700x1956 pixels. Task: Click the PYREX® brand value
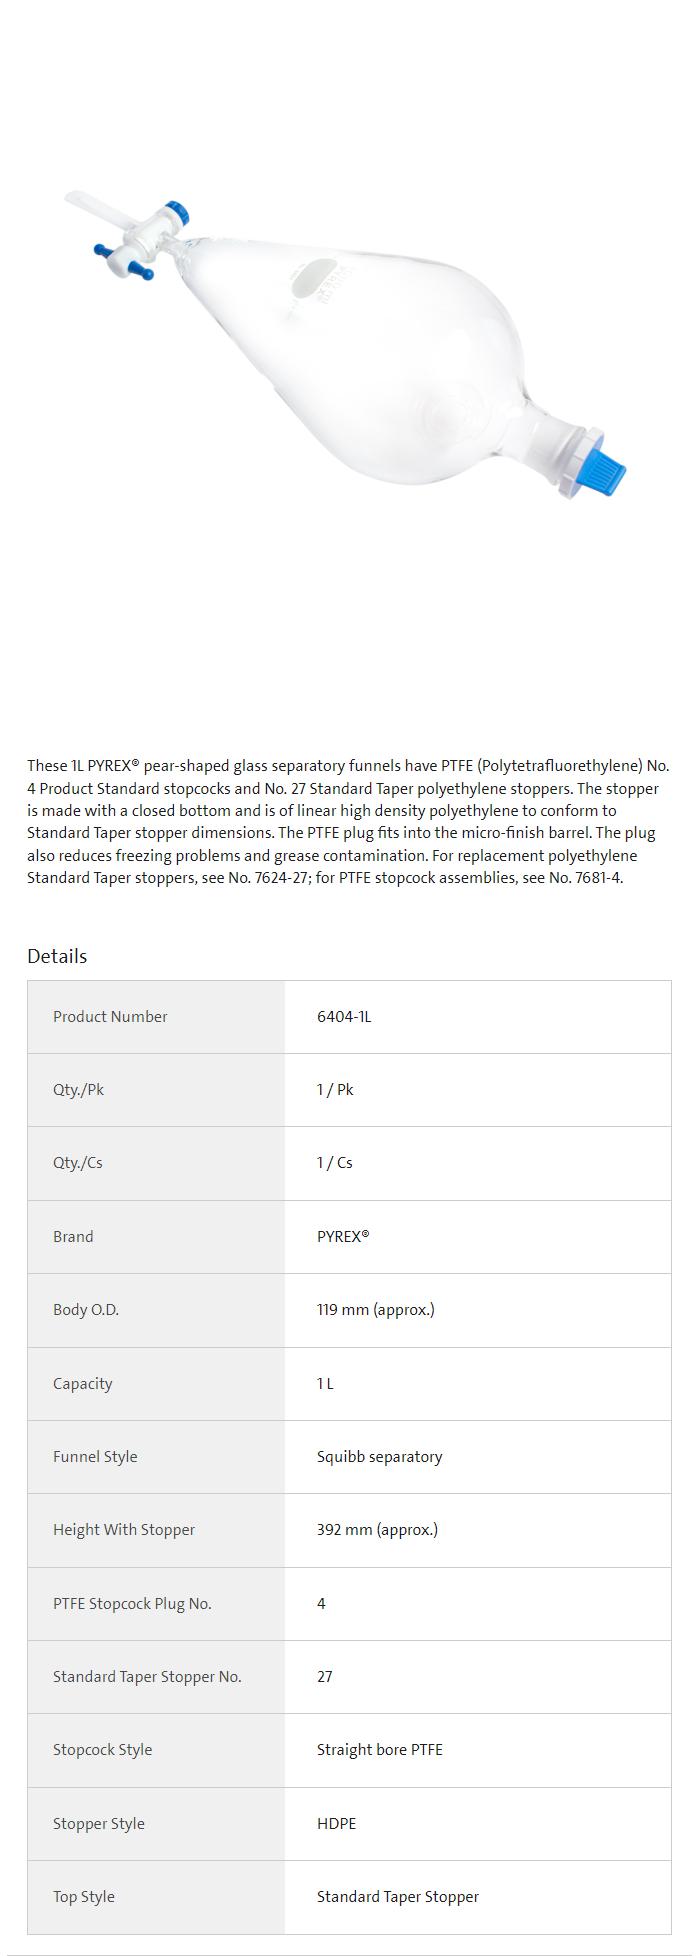pyautogui.click(x=343, y=1236)
